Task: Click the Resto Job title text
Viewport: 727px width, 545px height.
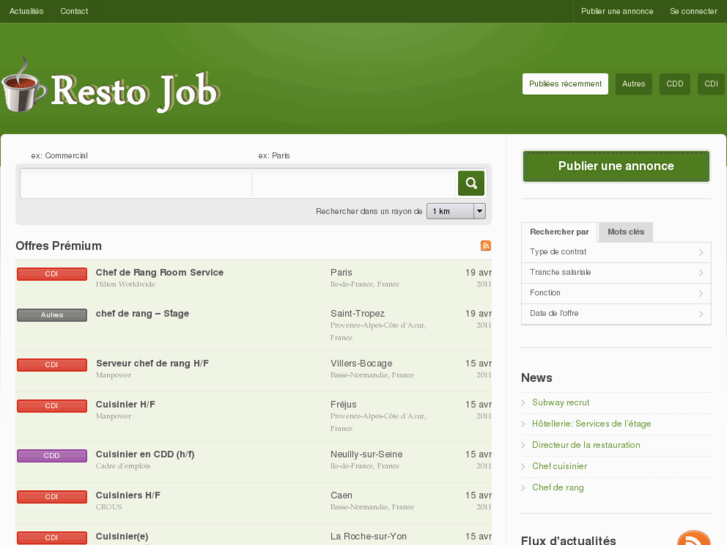Action: [134, 91]
